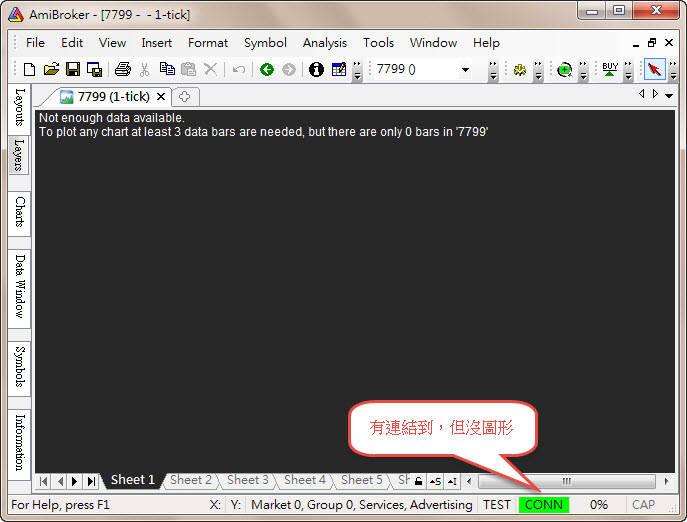This screenshot has height=522, width=687.
Task: Open the Tools menu
Action: (378, 43)
